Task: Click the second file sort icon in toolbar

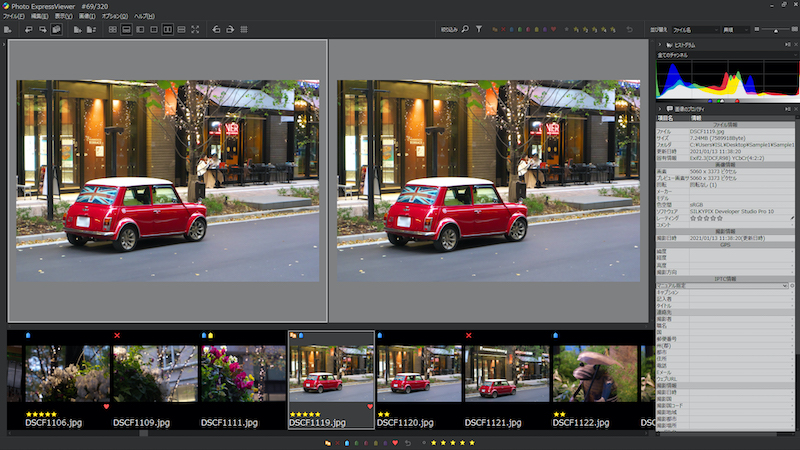Action: [x=91, y=30]
